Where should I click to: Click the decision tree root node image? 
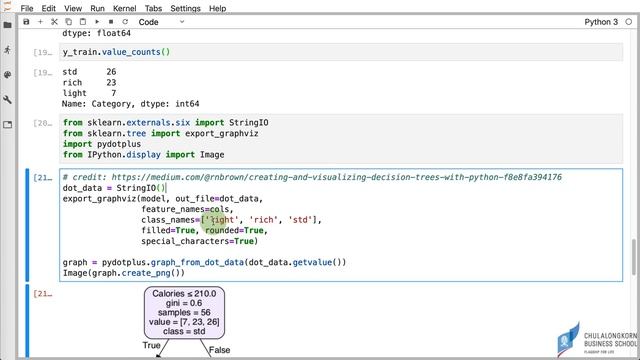point(184,313)
